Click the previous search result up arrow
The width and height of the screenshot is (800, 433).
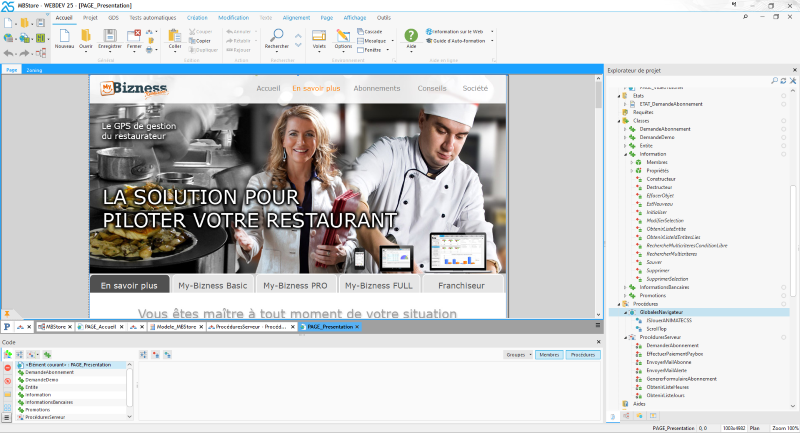tap(298, 36)
